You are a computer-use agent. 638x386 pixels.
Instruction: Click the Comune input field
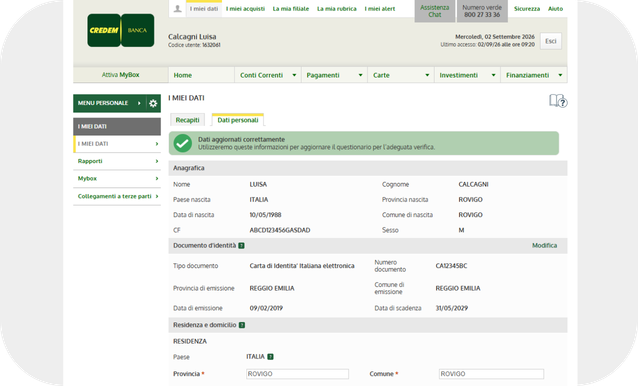pyautogui.click(x=491, y=374)
